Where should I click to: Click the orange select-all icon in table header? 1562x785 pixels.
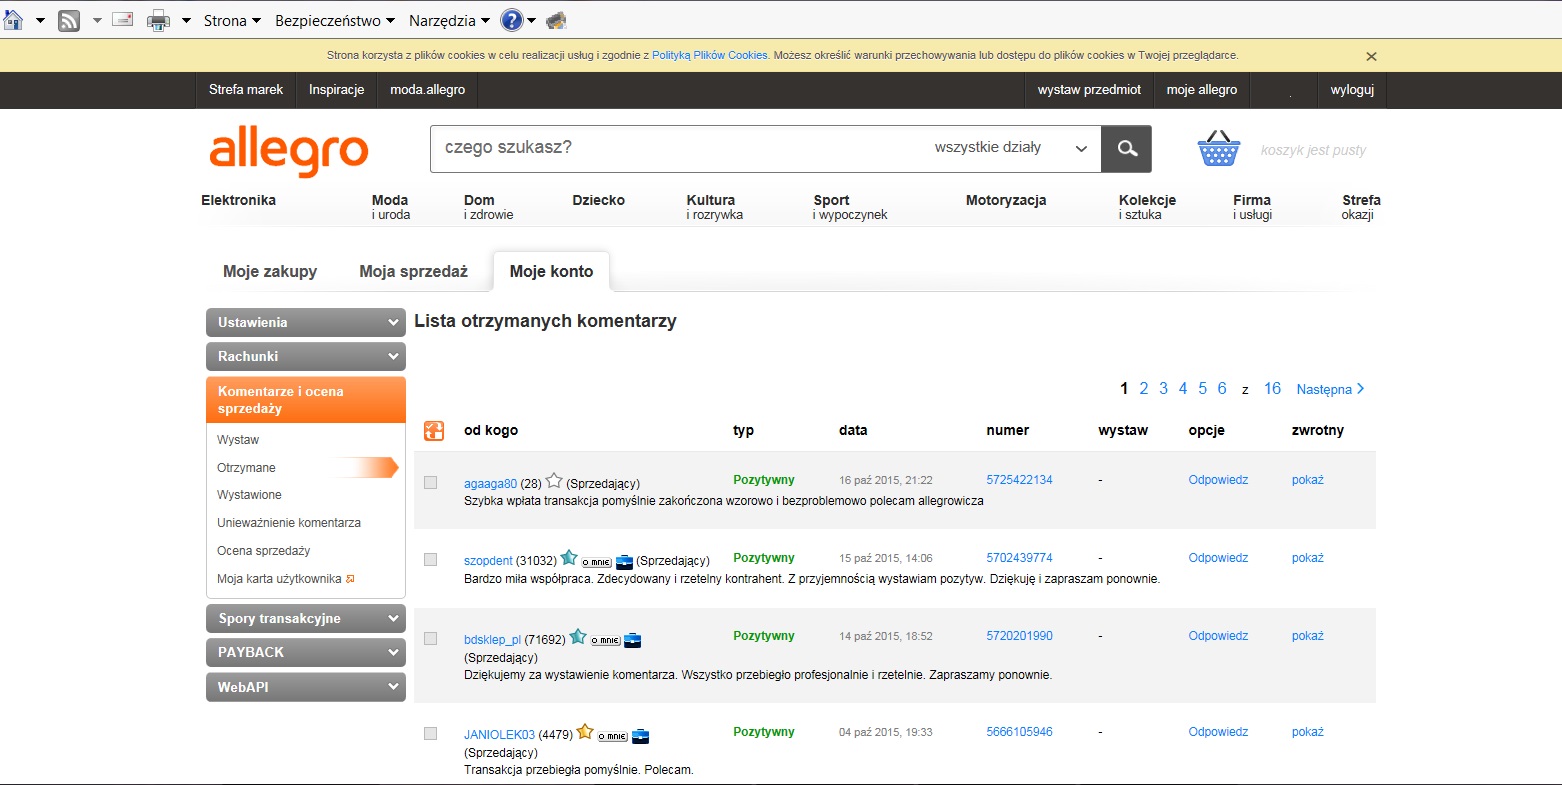click(x=434, y=431)
